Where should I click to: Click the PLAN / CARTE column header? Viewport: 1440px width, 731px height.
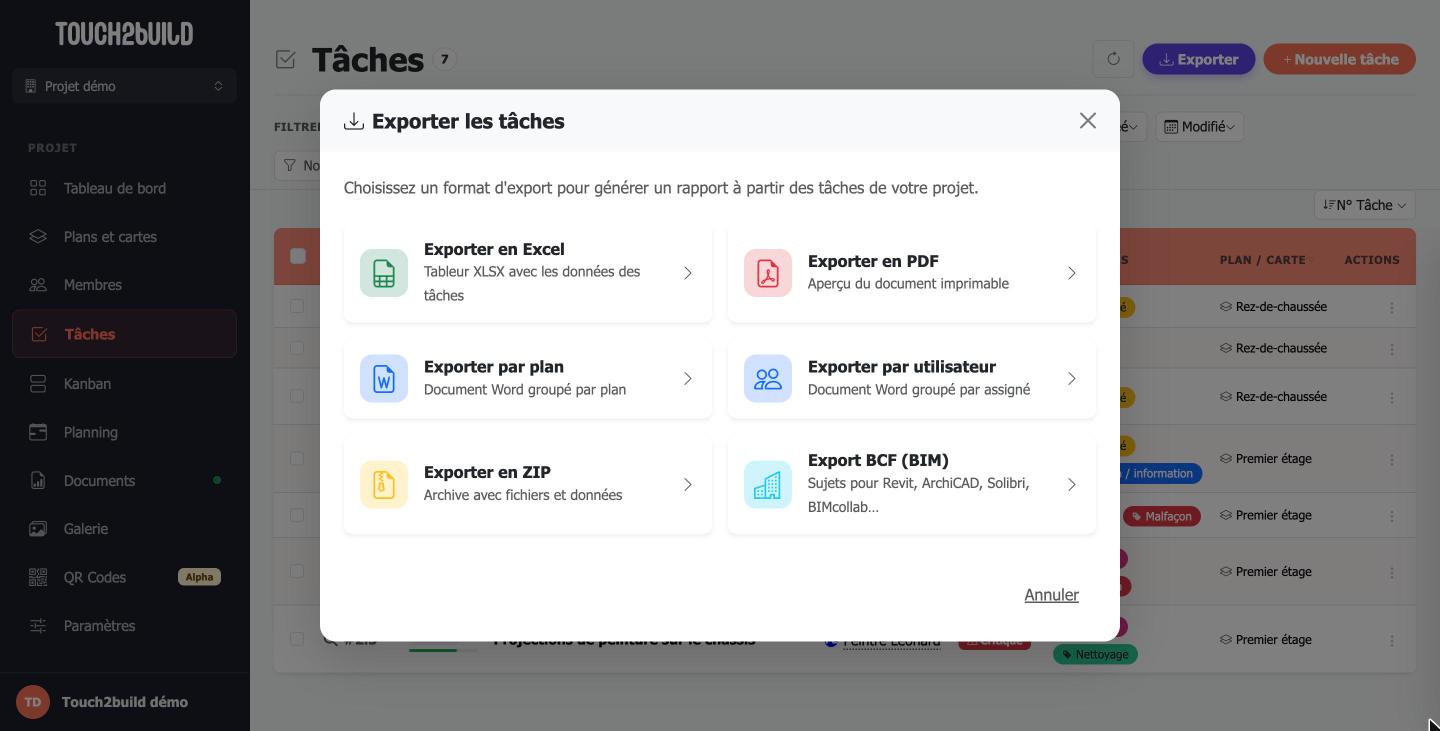(x=1263, y=260)
